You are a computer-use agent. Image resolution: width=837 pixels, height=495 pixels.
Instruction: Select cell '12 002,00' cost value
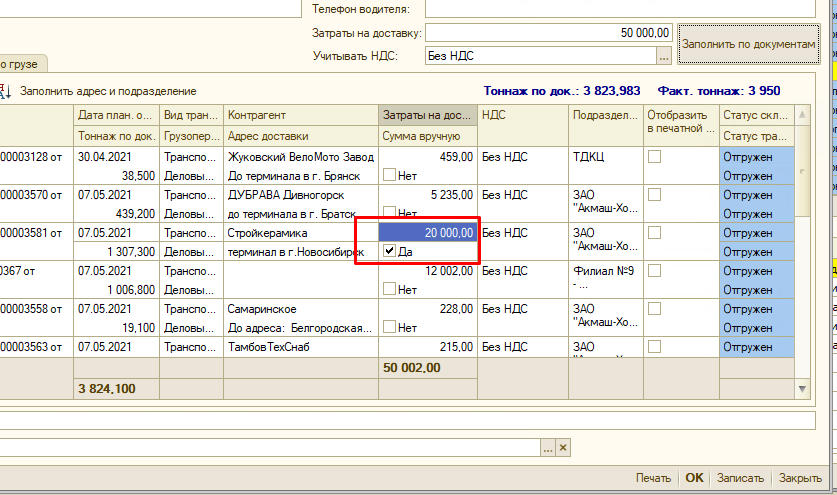click(428, 271)
